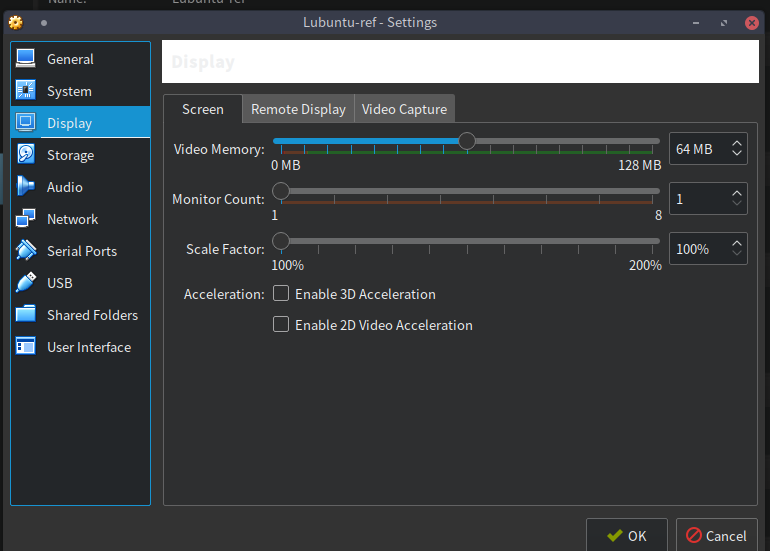Open Network settings icon
Screen dimensions: 770x551
pyautogui.click(x=26, y=219)
